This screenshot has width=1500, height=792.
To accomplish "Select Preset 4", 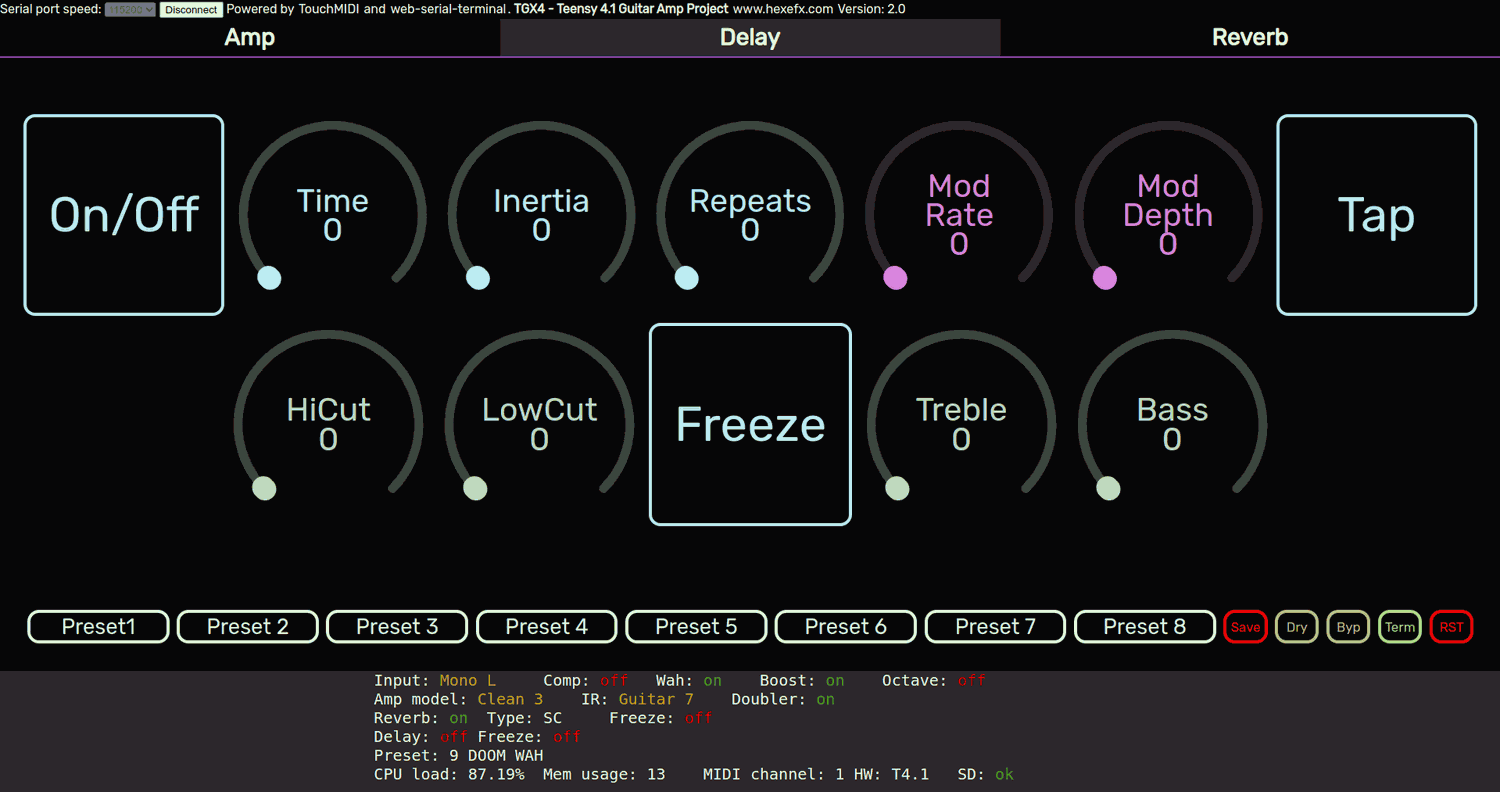I will coord(547,627).
